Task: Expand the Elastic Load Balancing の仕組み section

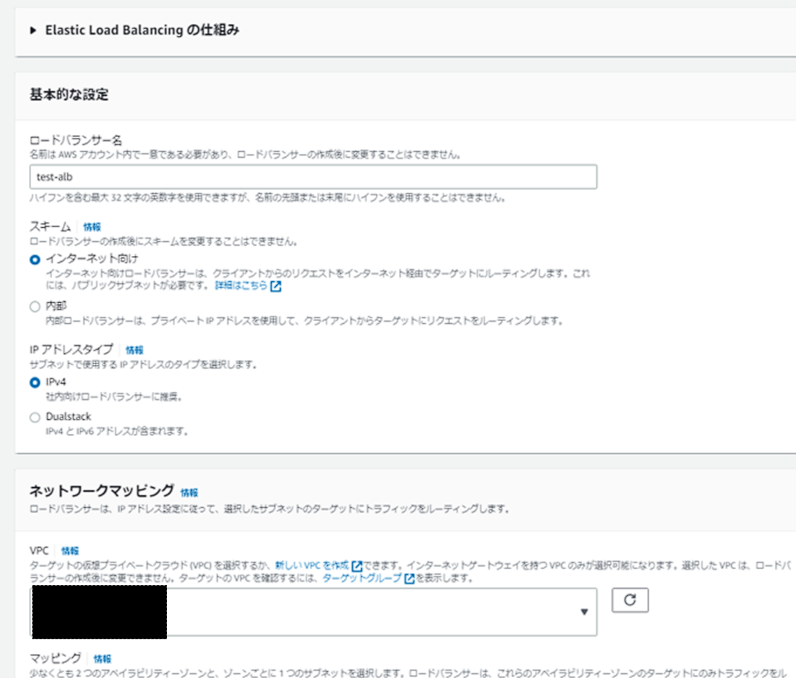Action: coord(33,30)
